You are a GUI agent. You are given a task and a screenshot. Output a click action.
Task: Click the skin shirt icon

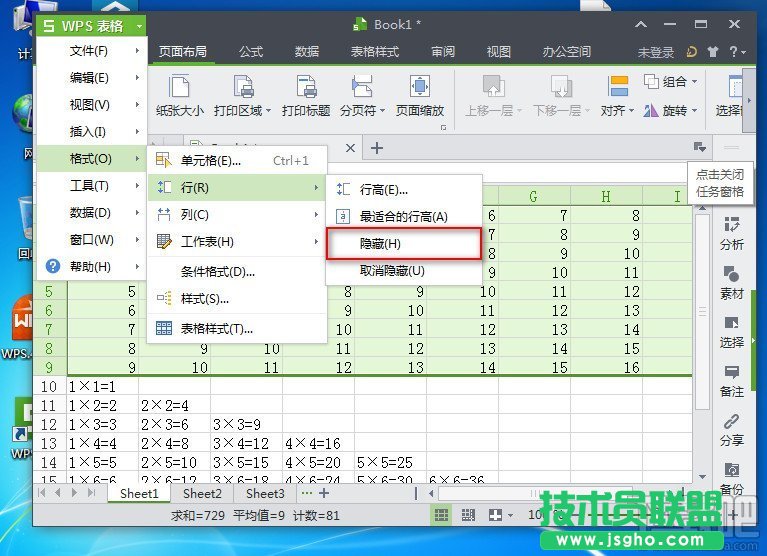click(x=713, y=51)
